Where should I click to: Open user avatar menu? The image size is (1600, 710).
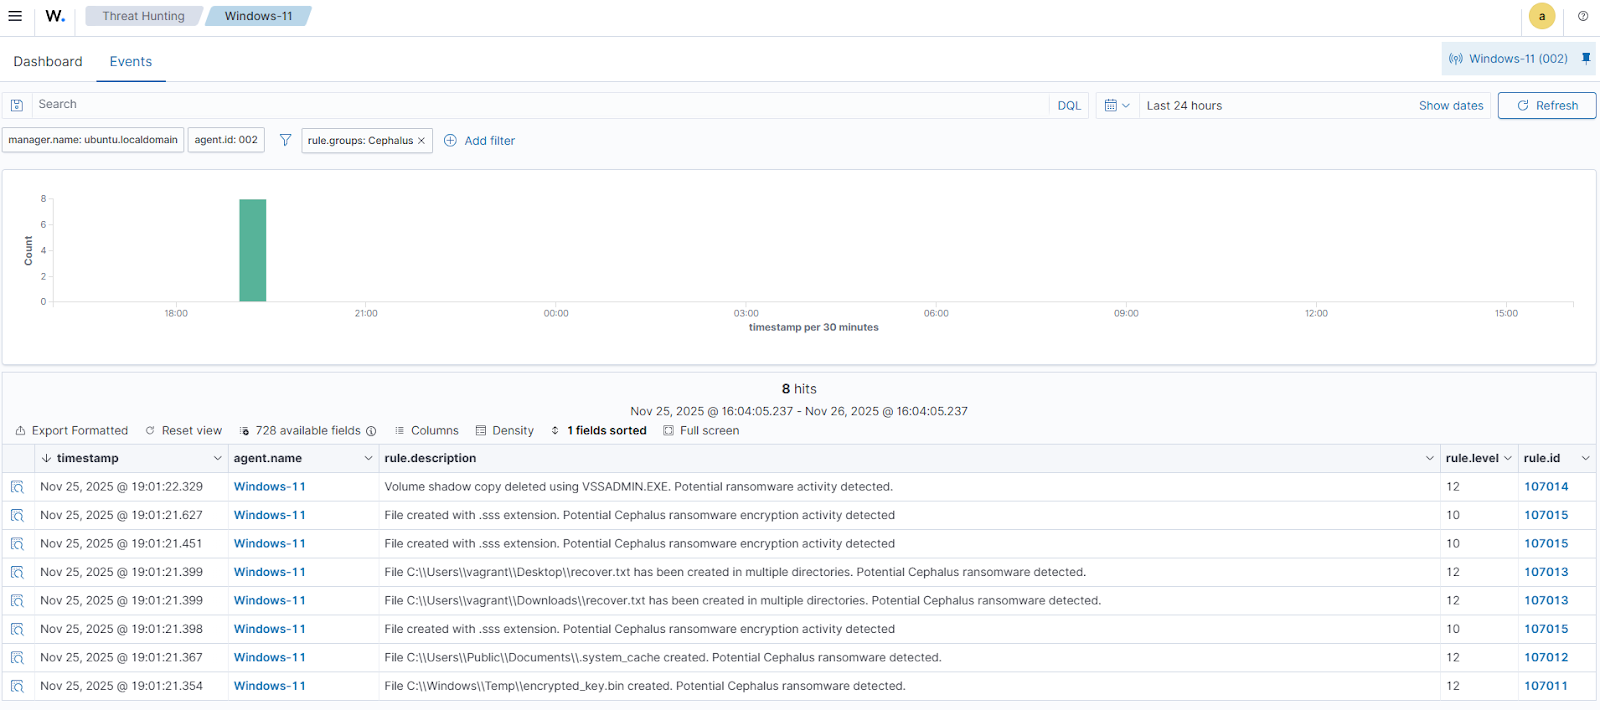[x=1542, y=16]
